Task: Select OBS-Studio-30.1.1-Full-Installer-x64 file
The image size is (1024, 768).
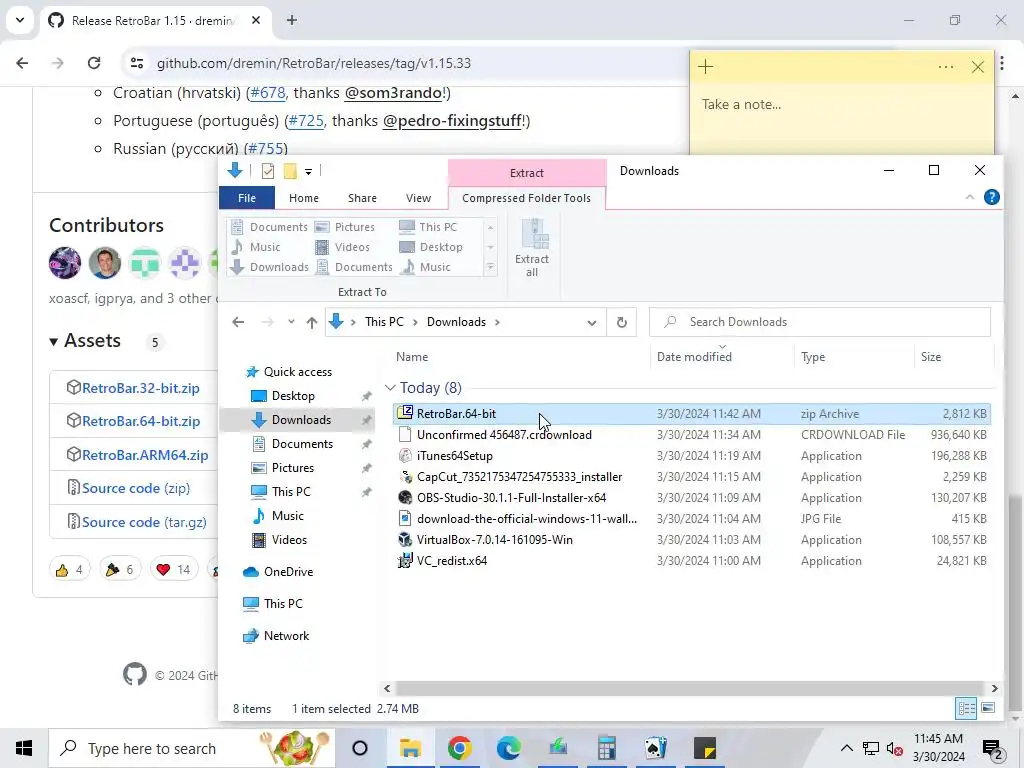Action: point(511,498)
